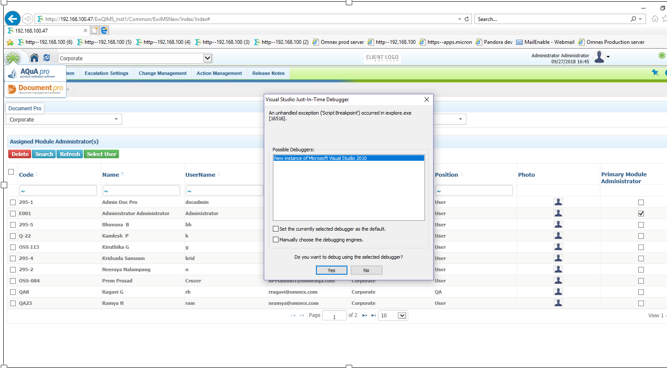Focus the Name column filter field
The image size is (667, 368).
click(x=141, y=191)
